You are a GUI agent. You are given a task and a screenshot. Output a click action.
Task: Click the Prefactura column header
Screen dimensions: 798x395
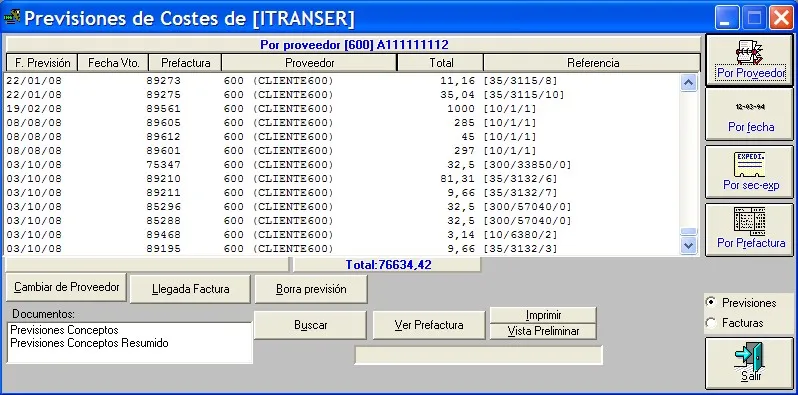point(185,63)
